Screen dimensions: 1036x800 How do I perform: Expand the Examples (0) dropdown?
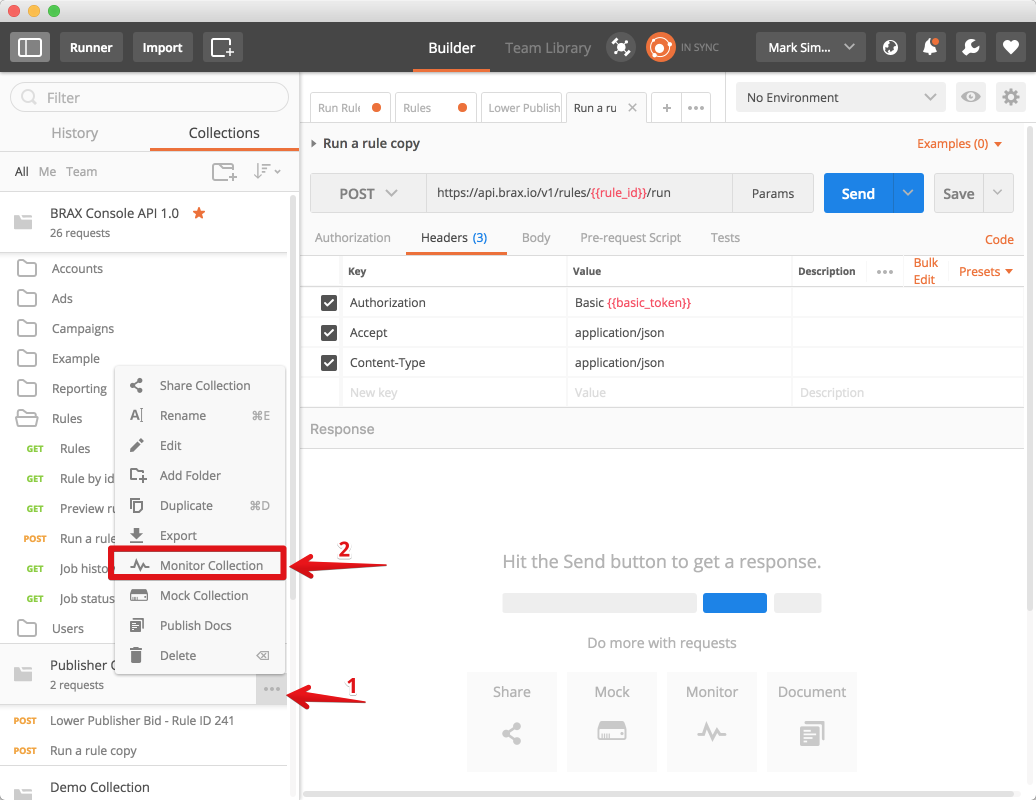tap(959, 144)
